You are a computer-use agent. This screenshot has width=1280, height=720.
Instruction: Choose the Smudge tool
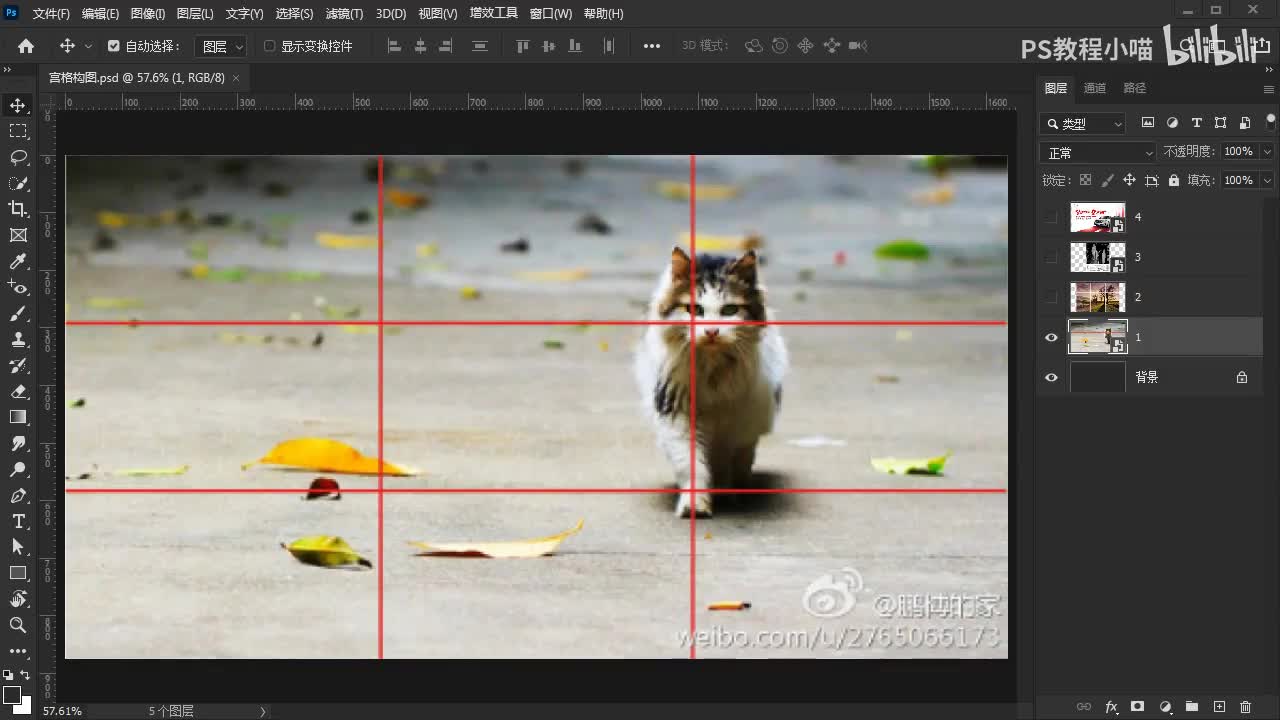tap(18, 443)
